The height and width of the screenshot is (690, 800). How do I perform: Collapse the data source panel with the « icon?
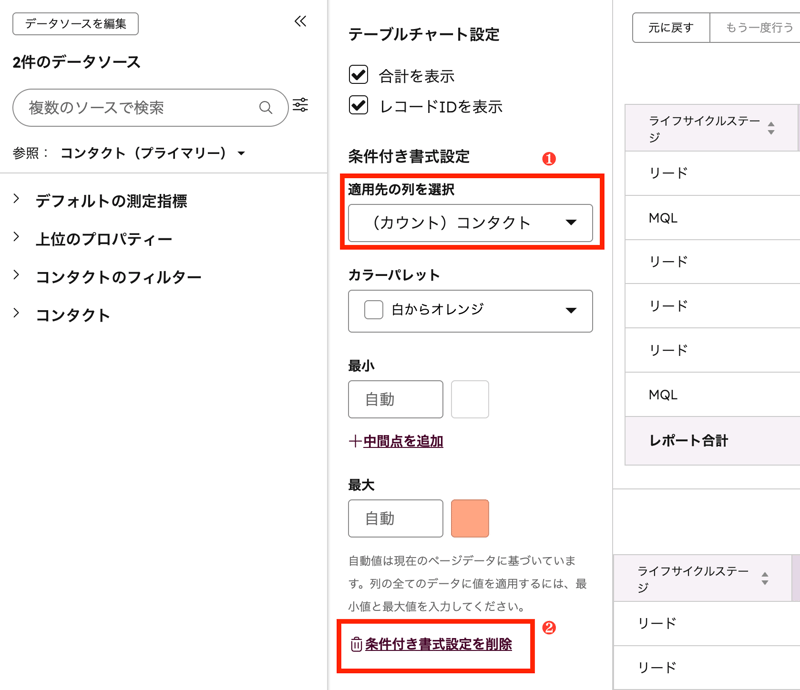click(x=299, y=20)
